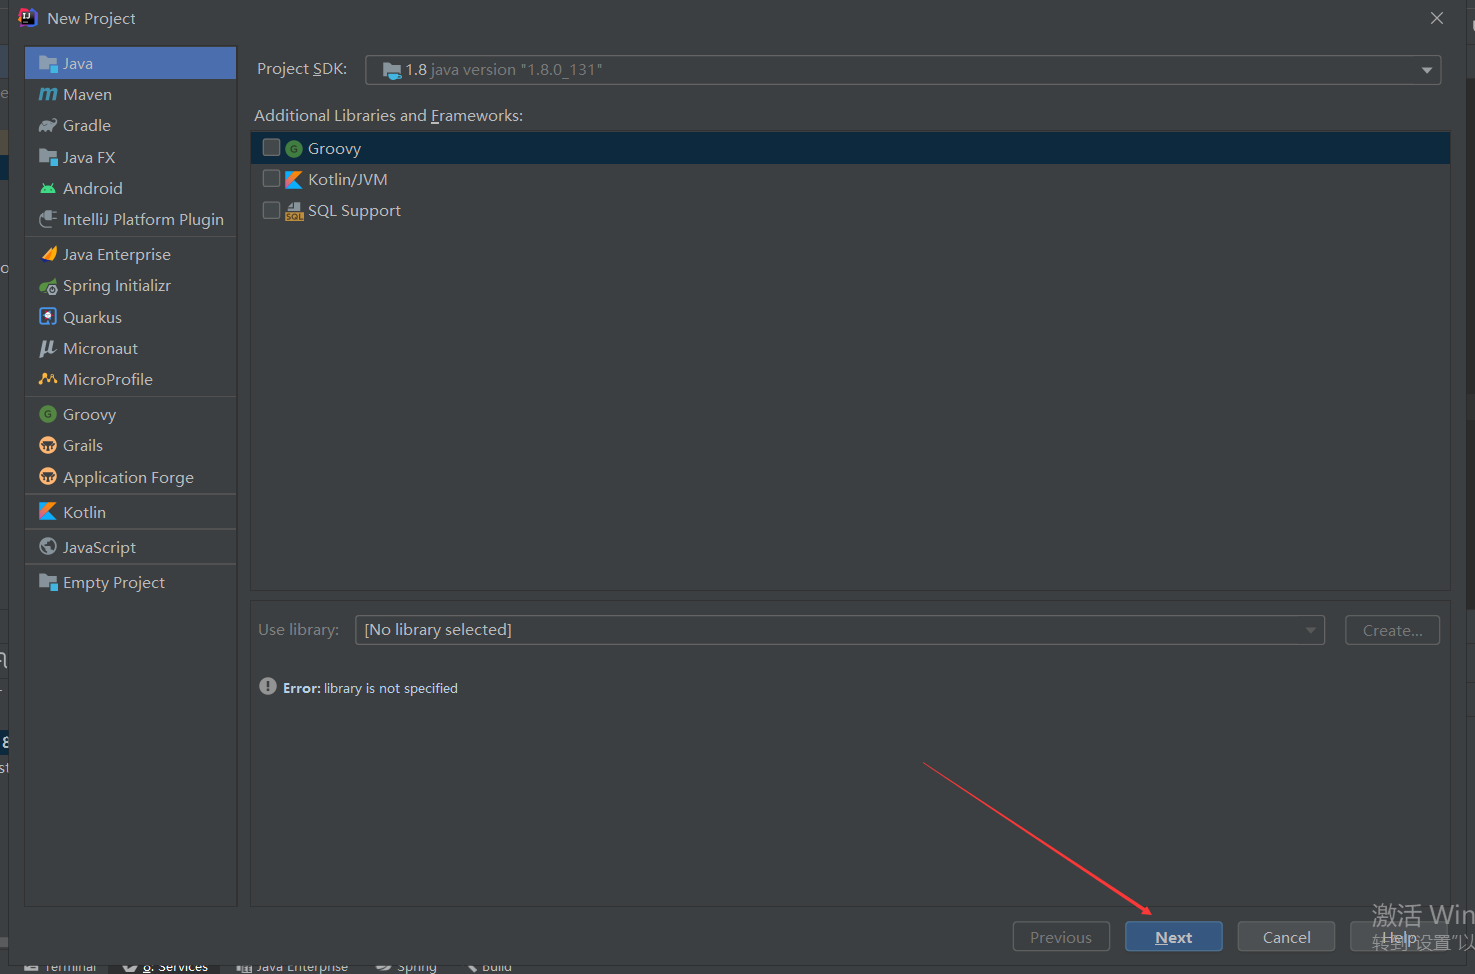Select 'MicroProfile' label in list
This screenshot has width=1475, height=974.
pyautogui.click(x=108, y=379)
